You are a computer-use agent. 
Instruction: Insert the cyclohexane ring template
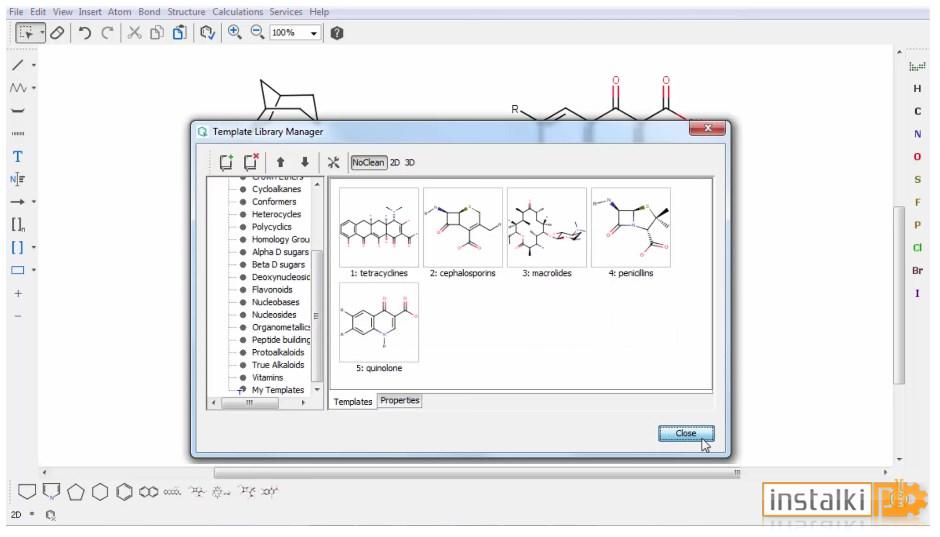coord(100,492)
